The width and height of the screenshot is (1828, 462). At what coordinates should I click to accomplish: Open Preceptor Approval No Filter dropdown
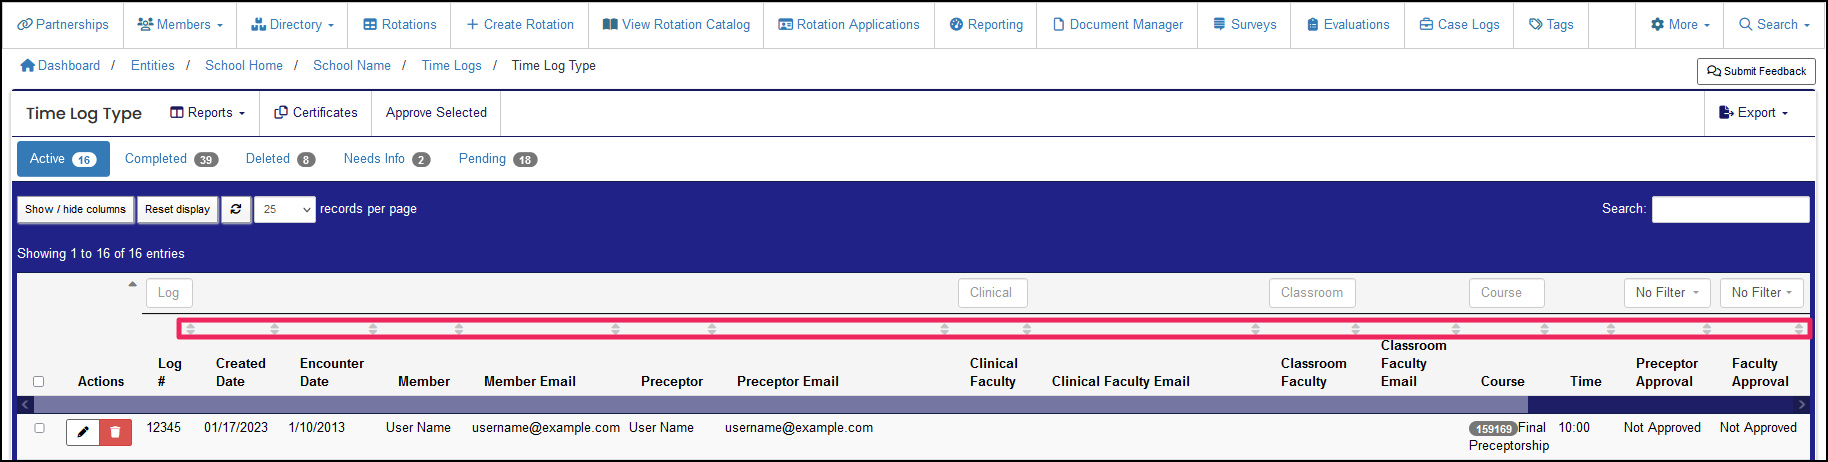[x=1667, y=293]
